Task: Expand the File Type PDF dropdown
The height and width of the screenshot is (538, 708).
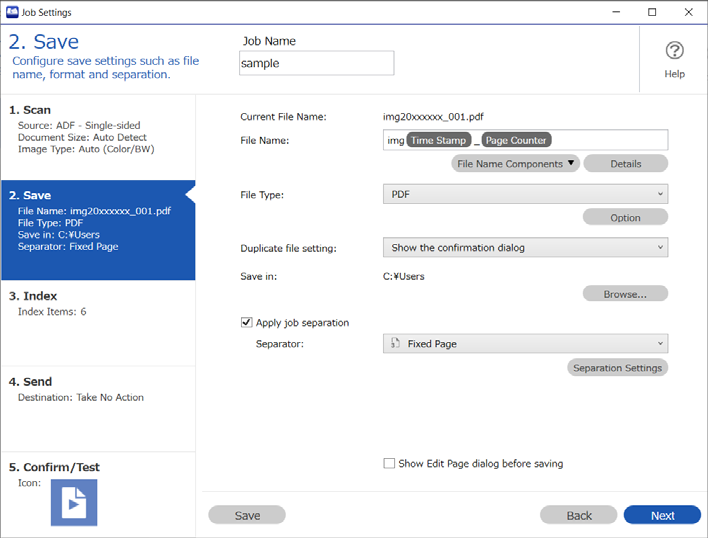Action: [x=525, y=194]
